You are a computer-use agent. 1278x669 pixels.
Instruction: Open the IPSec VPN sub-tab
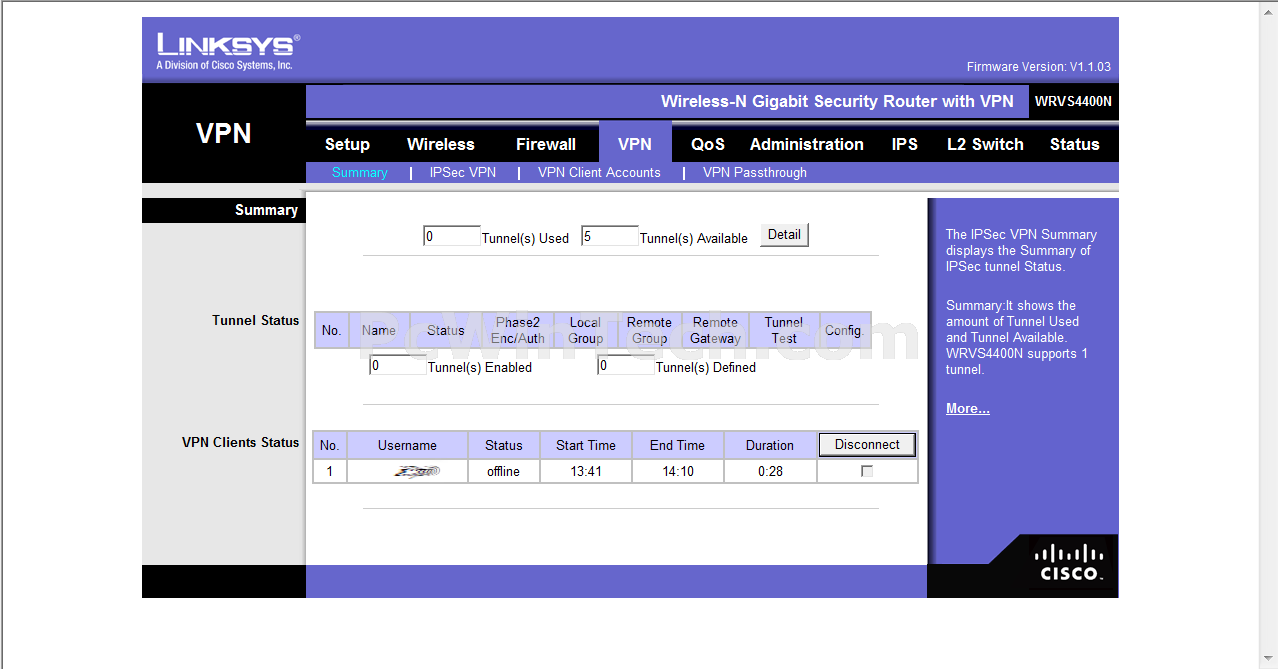click(x=463, y=172)
